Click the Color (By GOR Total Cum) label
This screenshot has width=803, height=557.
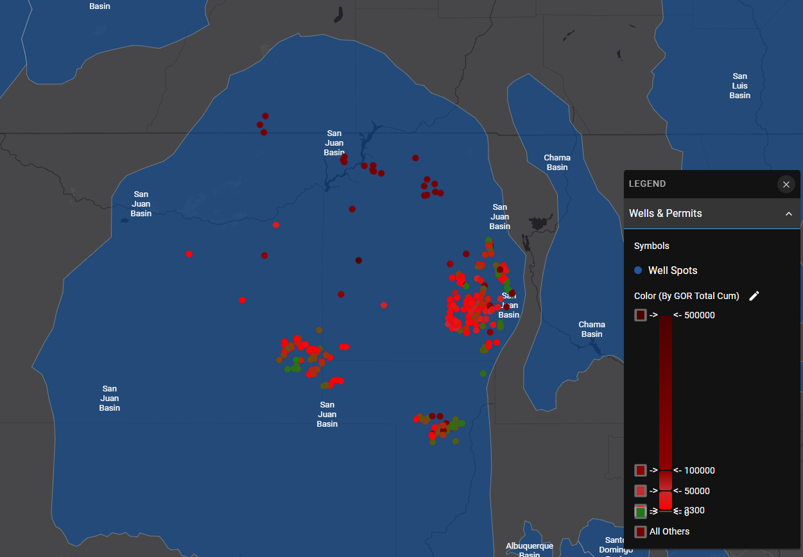point(686,296)
